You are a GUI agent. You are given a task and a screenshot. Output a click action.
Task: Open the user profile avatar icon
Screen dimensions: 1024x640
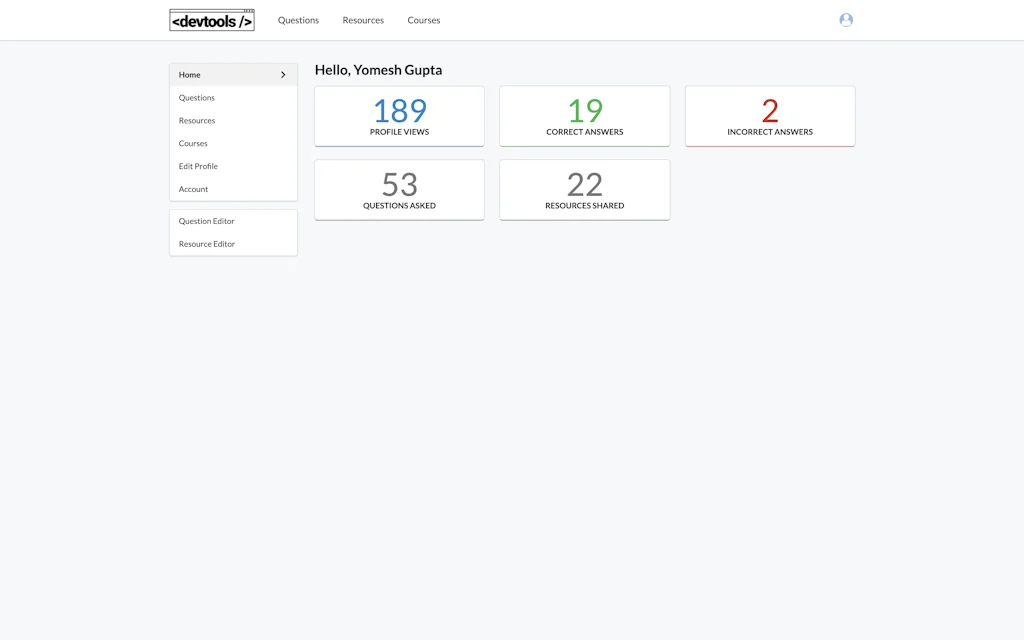click(x=846, y=20)
